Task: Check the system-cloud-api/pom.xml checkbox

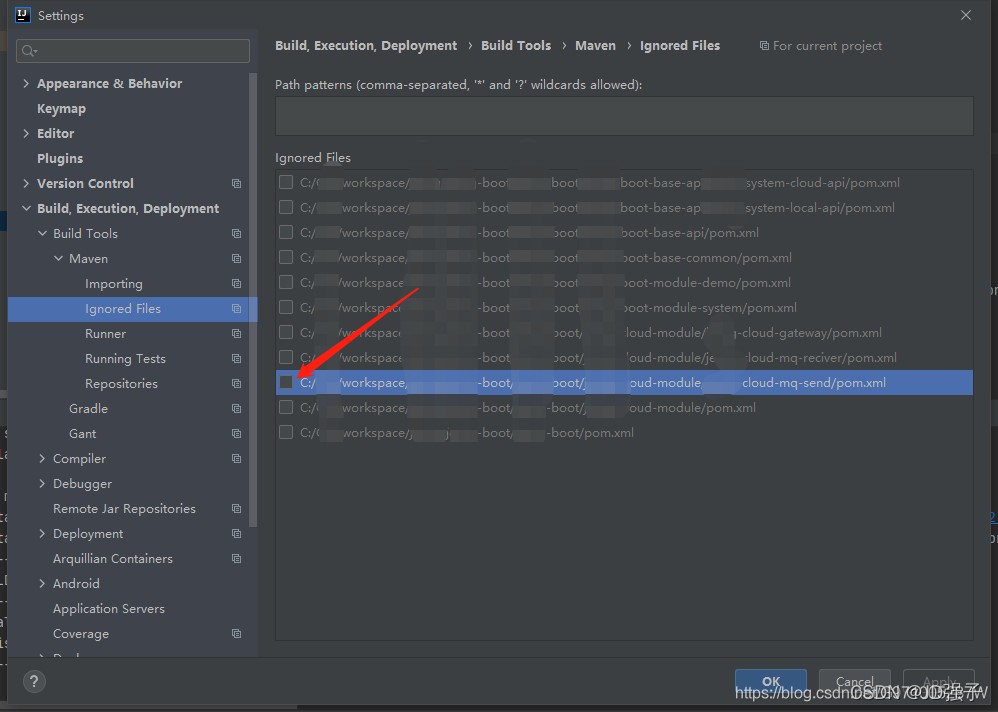Action: click(x=286, y=183)
